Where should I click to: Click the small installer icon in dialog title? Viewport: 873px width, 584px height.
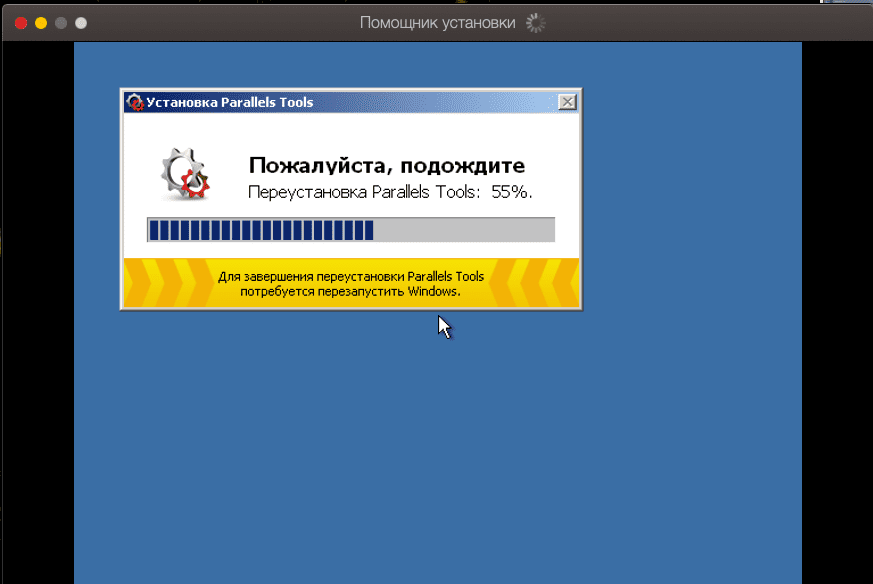point(134,102)
